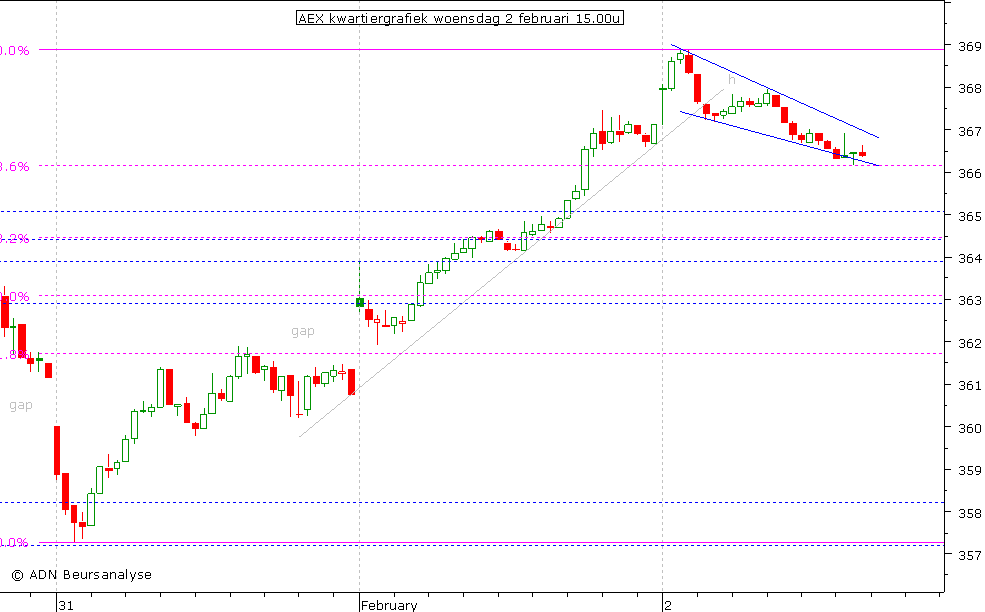Click the 361 price axis label
This screenshot has height=612, width=985.
pyautogui.click(x=970, y=385)
